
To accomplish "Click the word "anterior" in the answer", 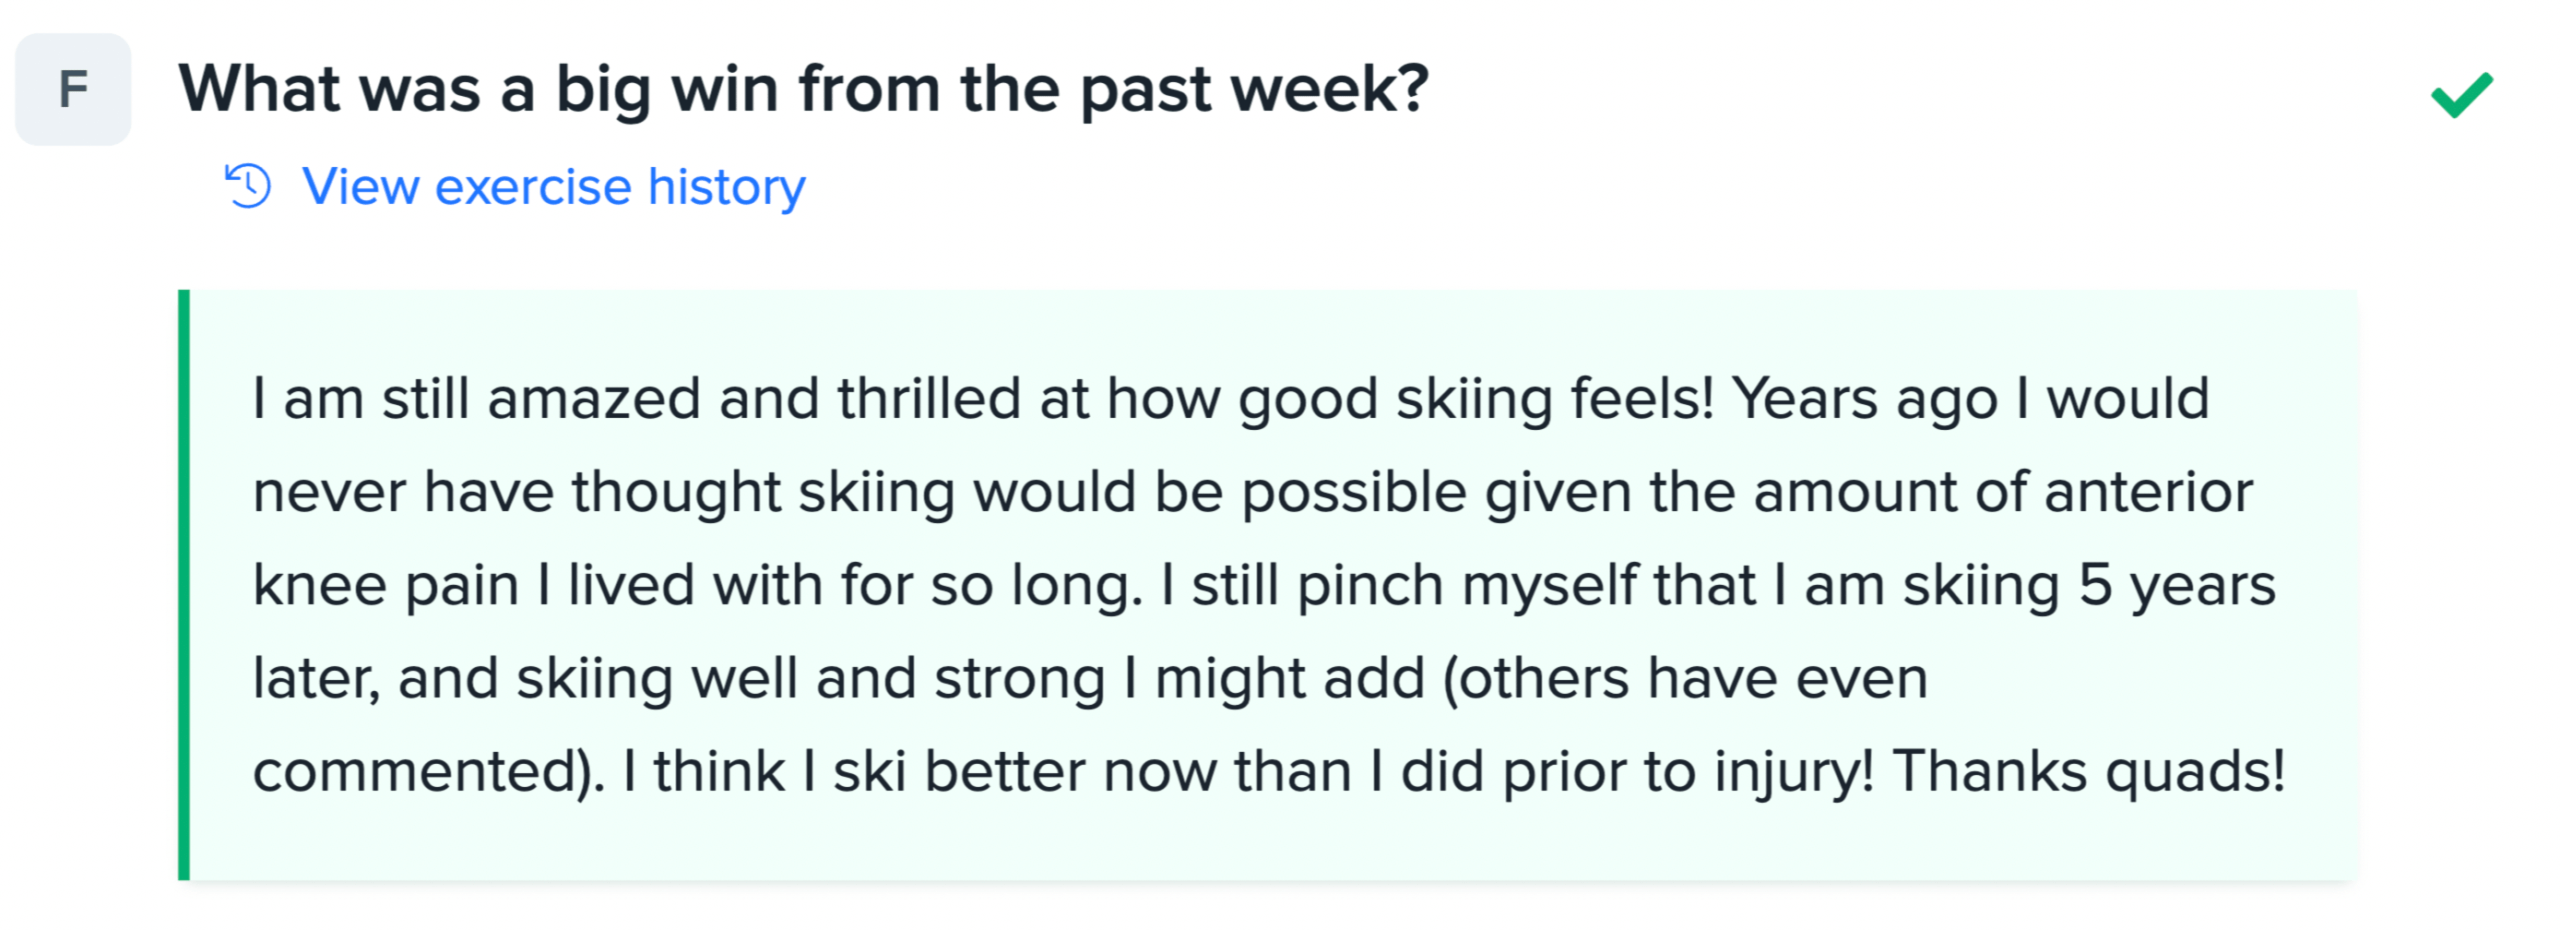I will [2148, 491].
